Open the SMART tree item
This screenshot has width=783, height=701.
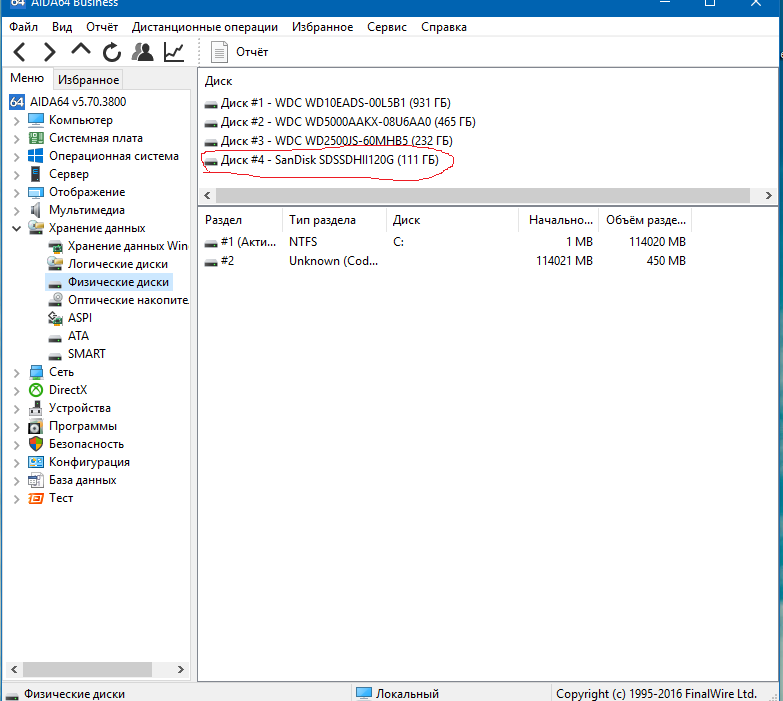(x=77, y=354)
